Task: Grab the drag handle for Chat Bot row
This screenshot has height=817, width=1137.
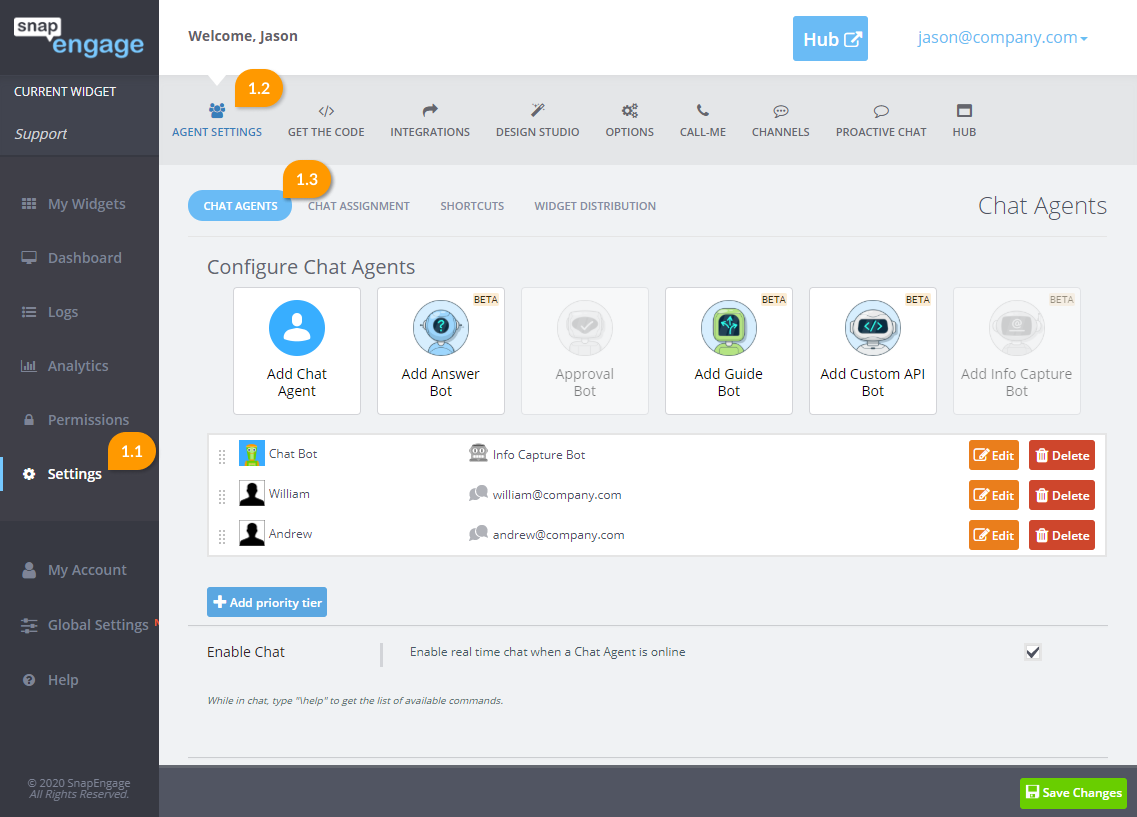Action: (222, 456)
